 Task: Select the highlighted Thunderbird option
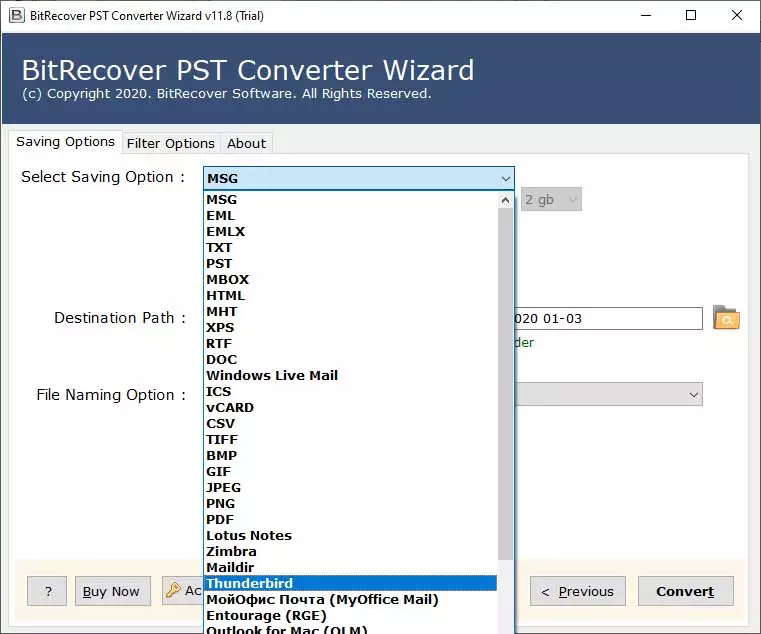[x=350, y=584]
